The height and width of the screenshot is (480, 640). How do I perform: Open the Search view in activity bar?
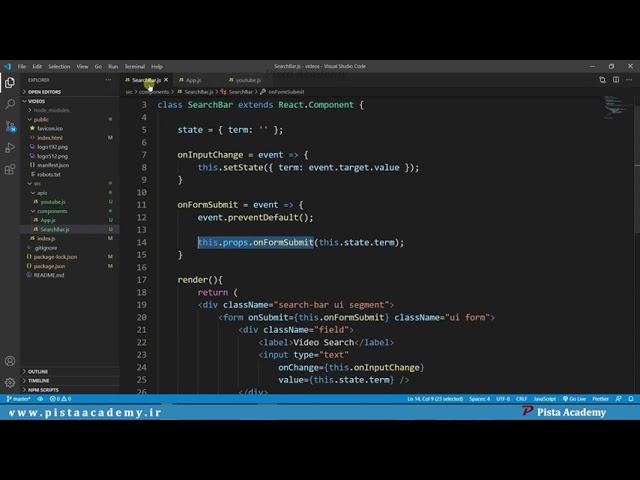pos(10,104)
